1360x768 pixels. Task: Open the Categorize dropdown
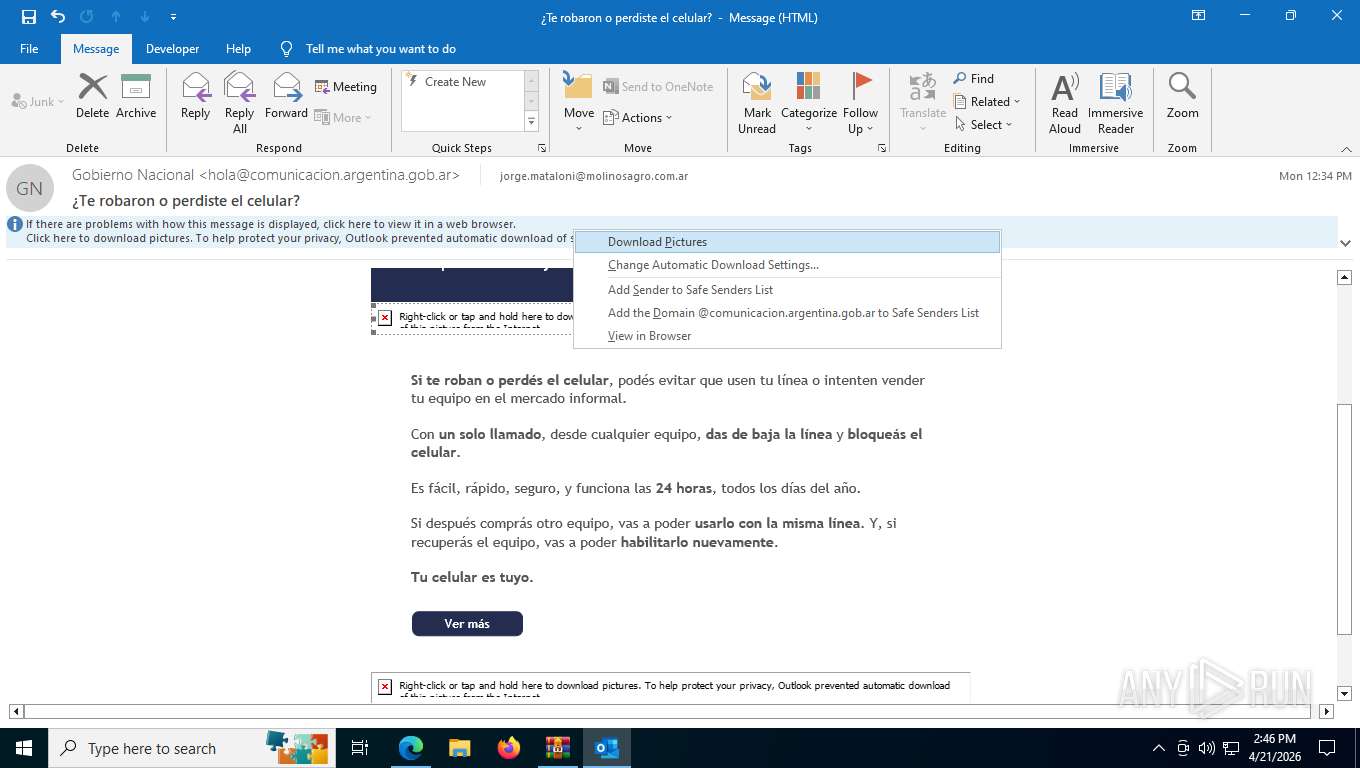(x=809, y=102)
